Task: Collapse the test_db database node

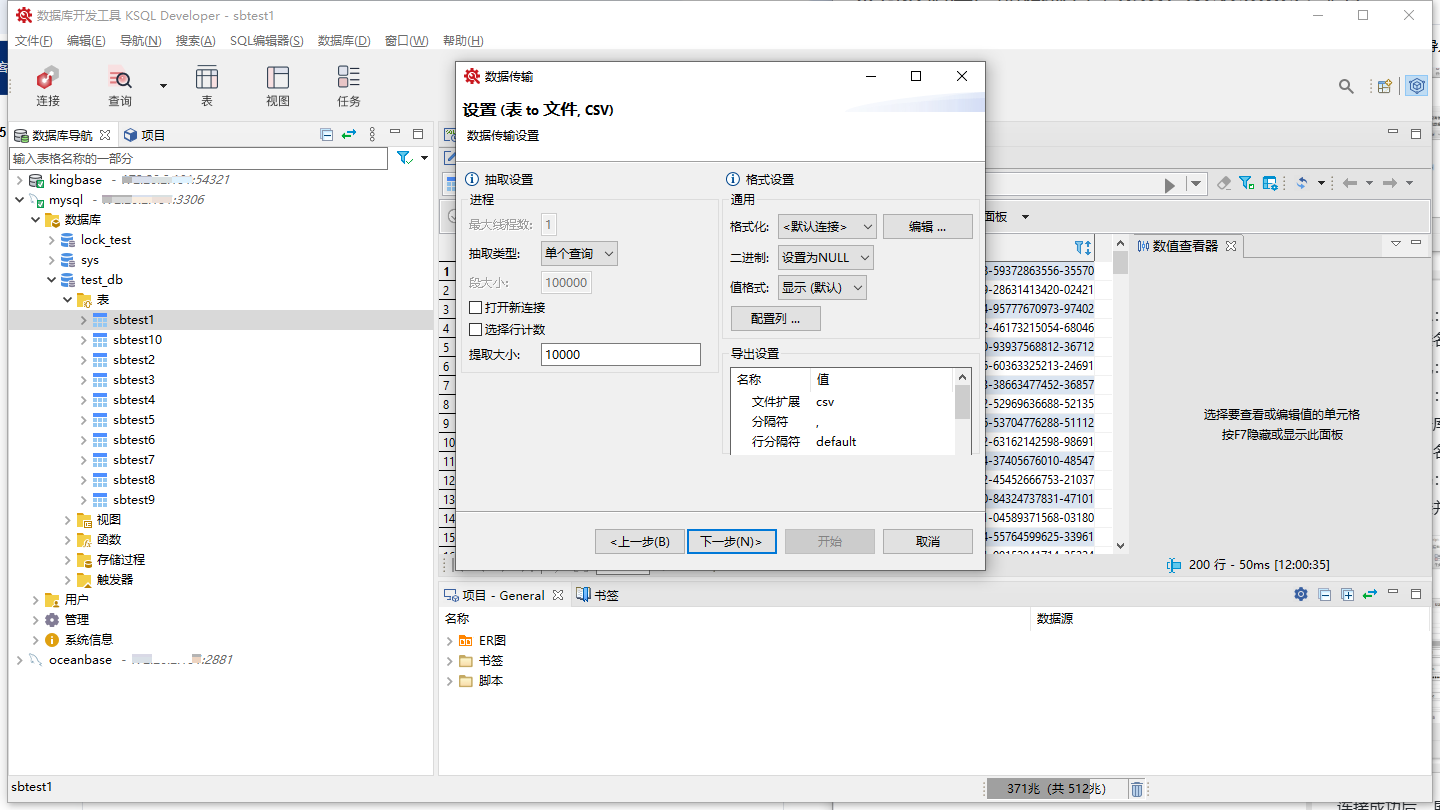Action: click(x=53, y=280)
